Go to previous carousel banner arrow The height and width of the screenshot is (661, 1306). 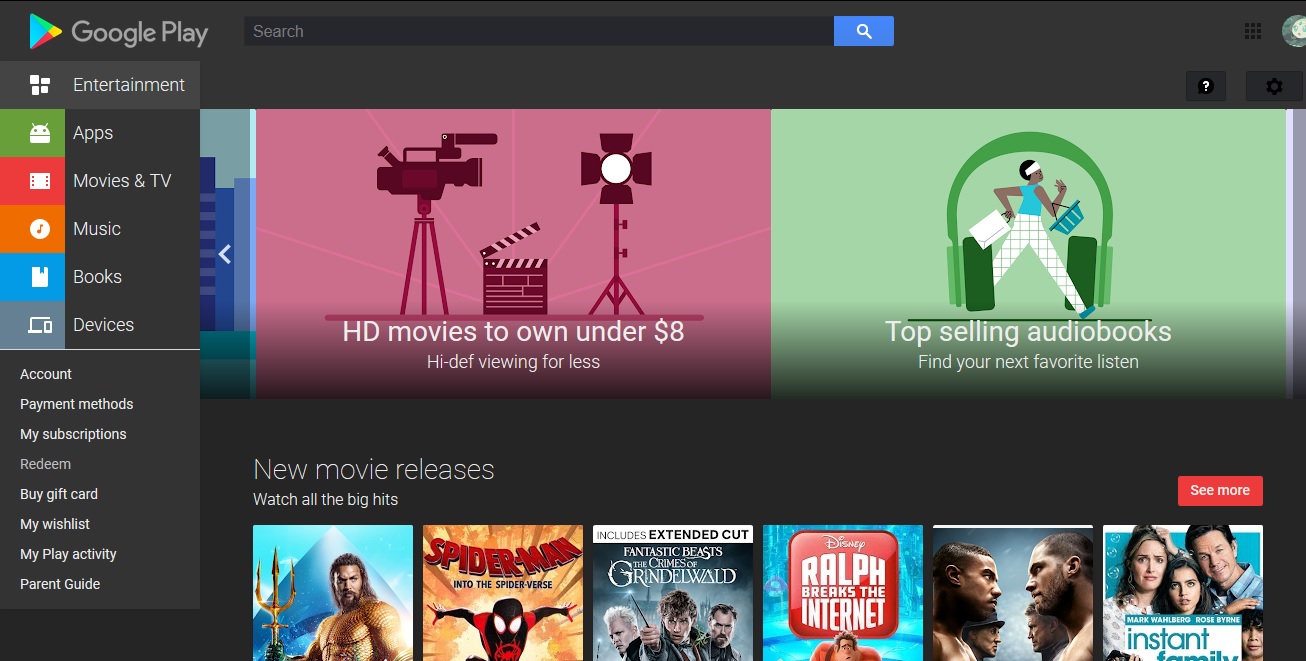[x=225, y=254]
